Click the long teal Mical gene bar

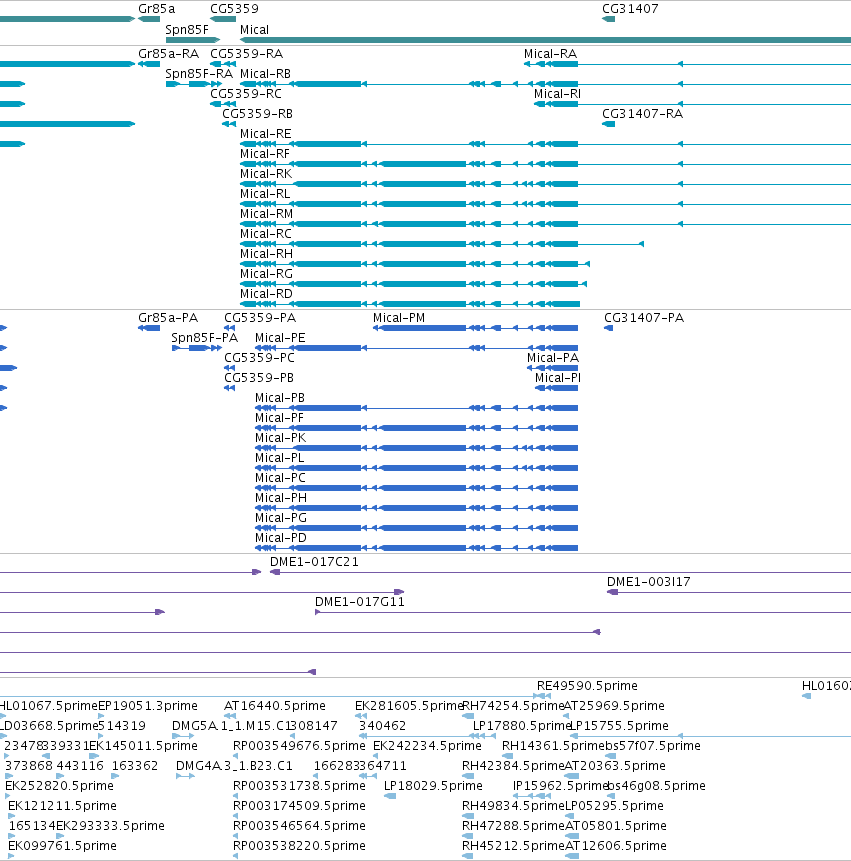pyautogui.click(x=545, y=40)
